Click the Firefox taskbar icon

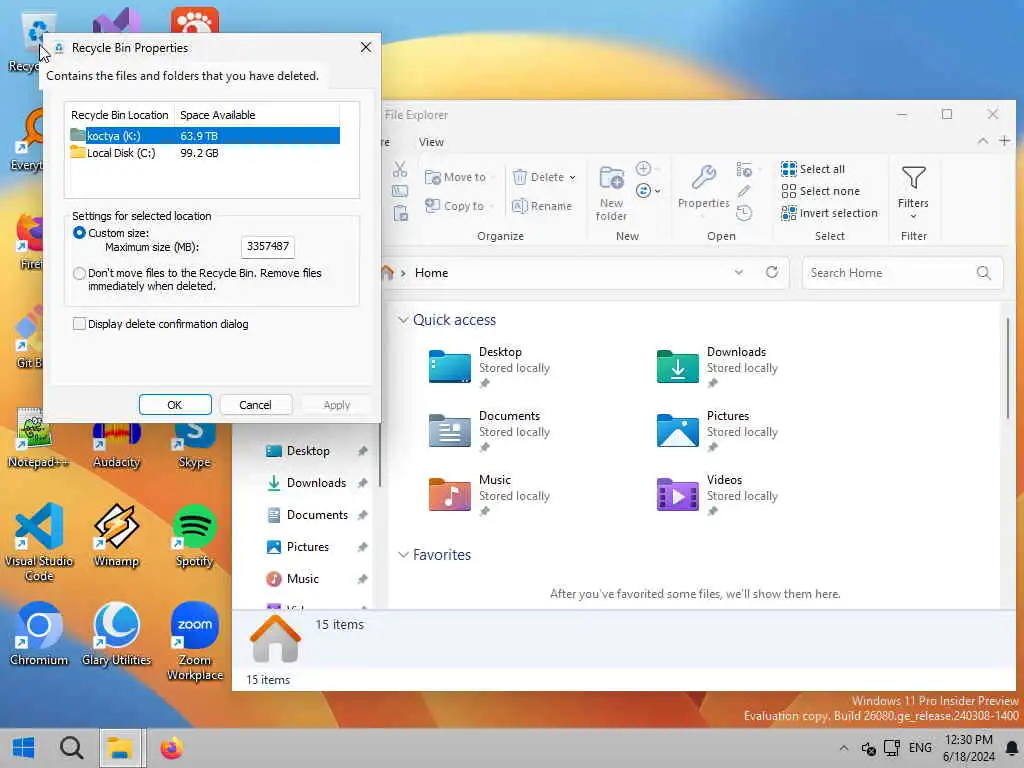point(172,748)
